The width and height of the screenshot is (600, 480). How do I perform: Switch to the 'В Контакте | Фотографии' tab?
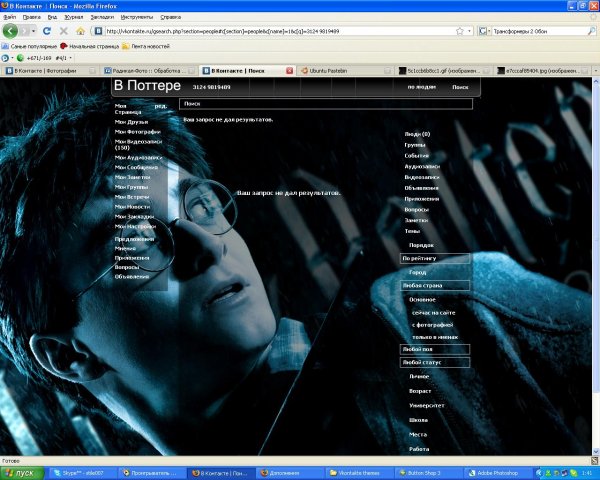50,71
